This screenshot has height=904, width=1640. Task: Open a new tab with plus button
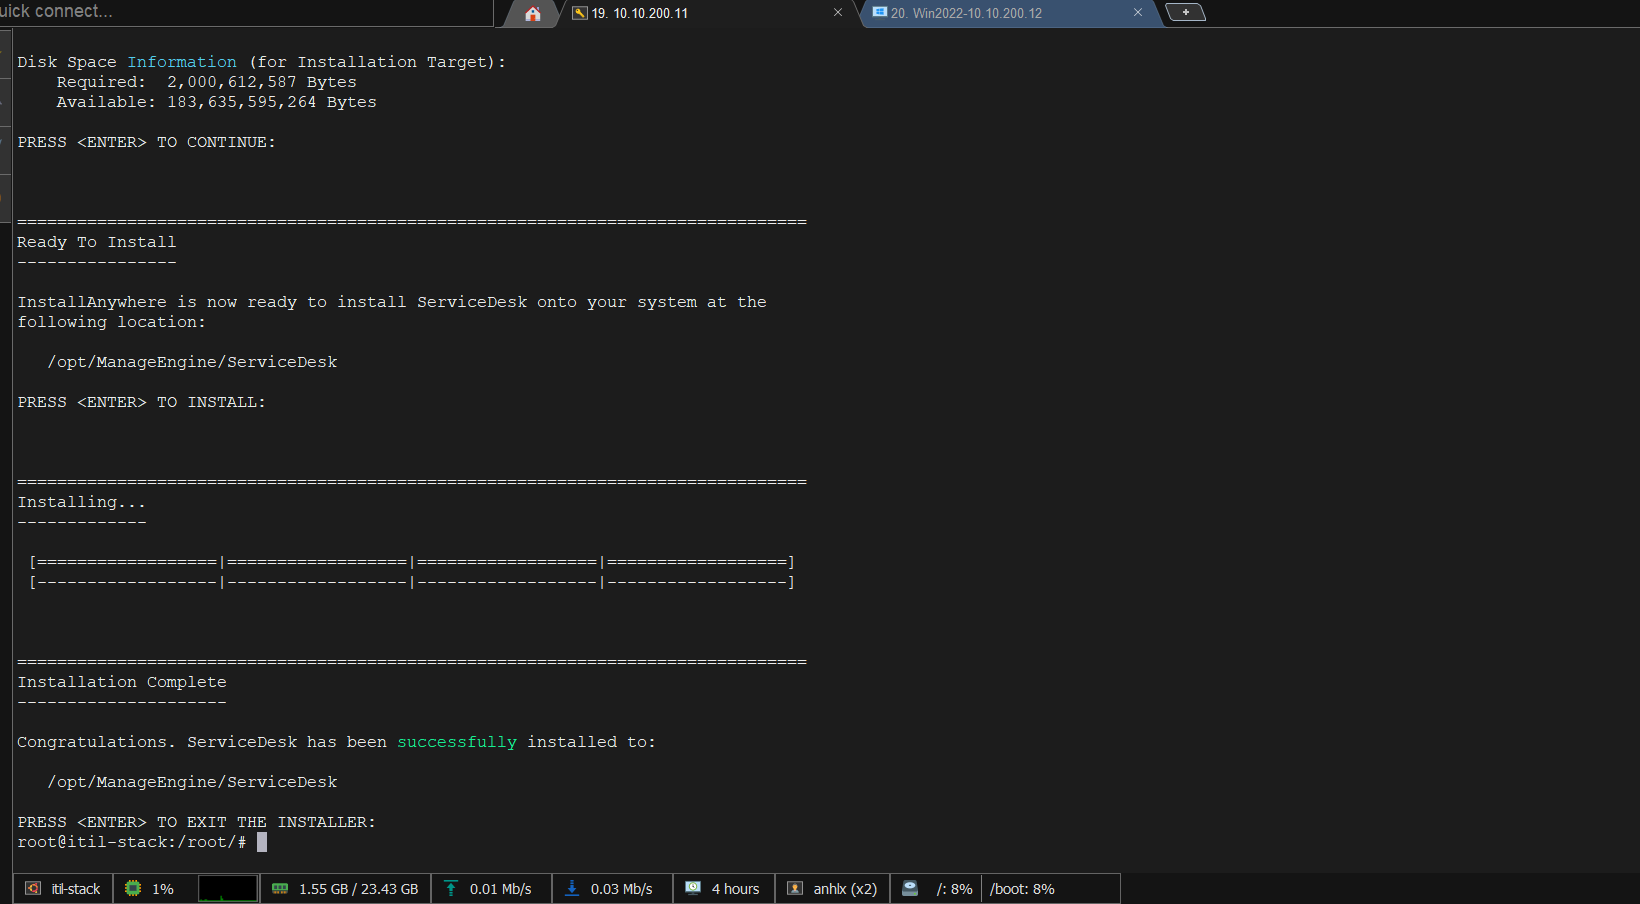click(x=1186, y=13)
